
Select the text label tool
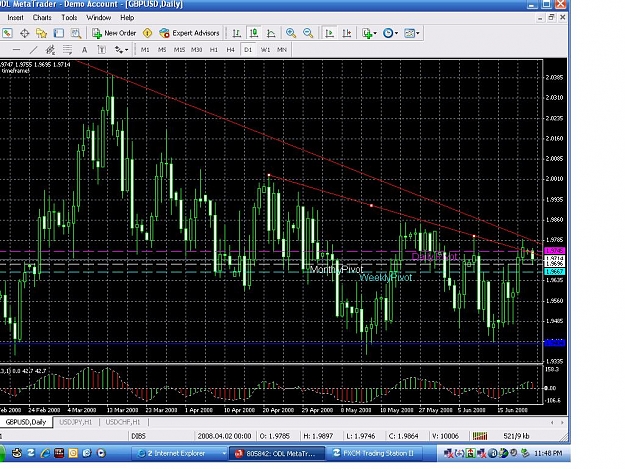point(102,50)
